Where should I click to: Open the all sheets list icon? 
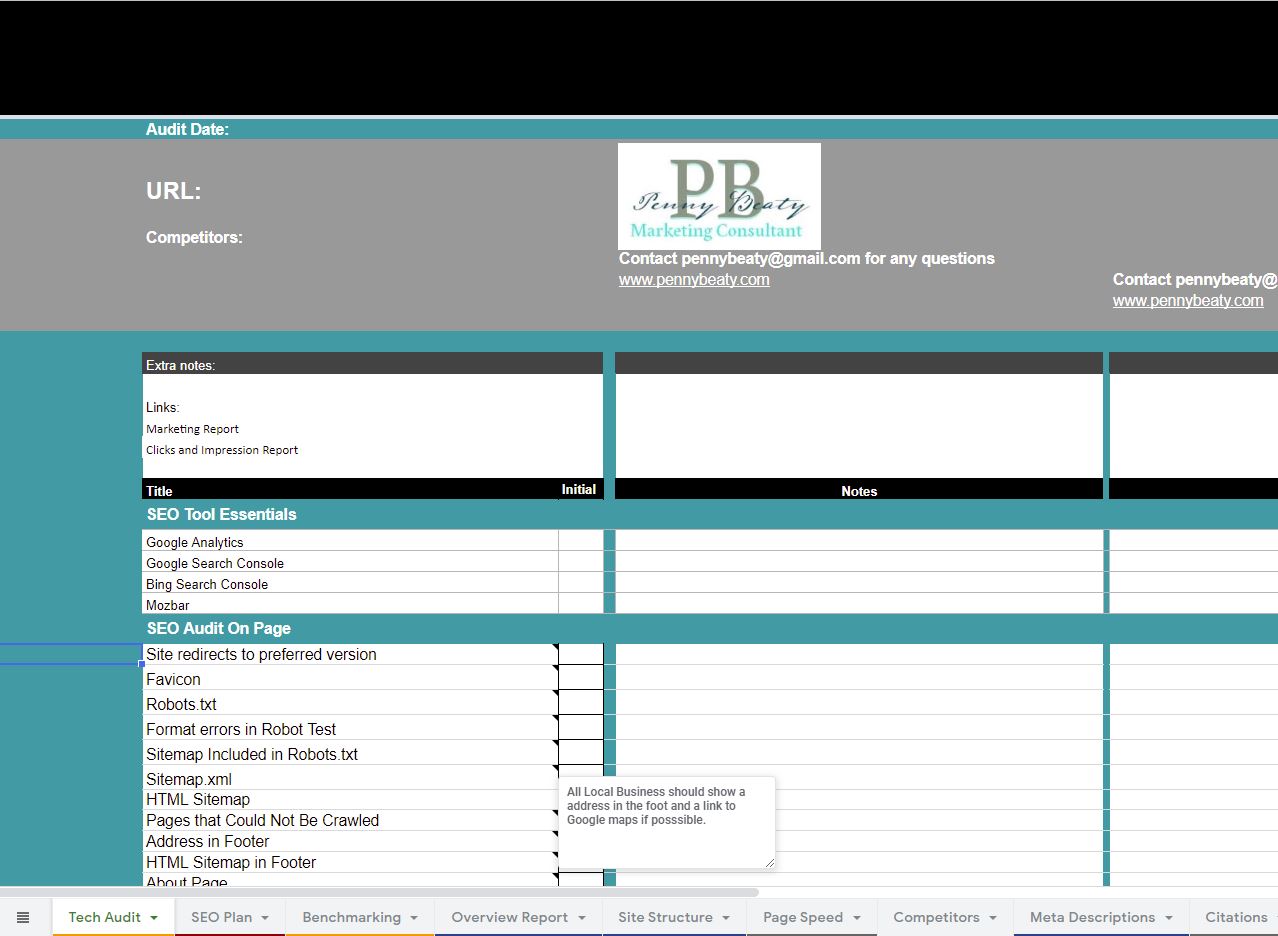pos(23,917)
